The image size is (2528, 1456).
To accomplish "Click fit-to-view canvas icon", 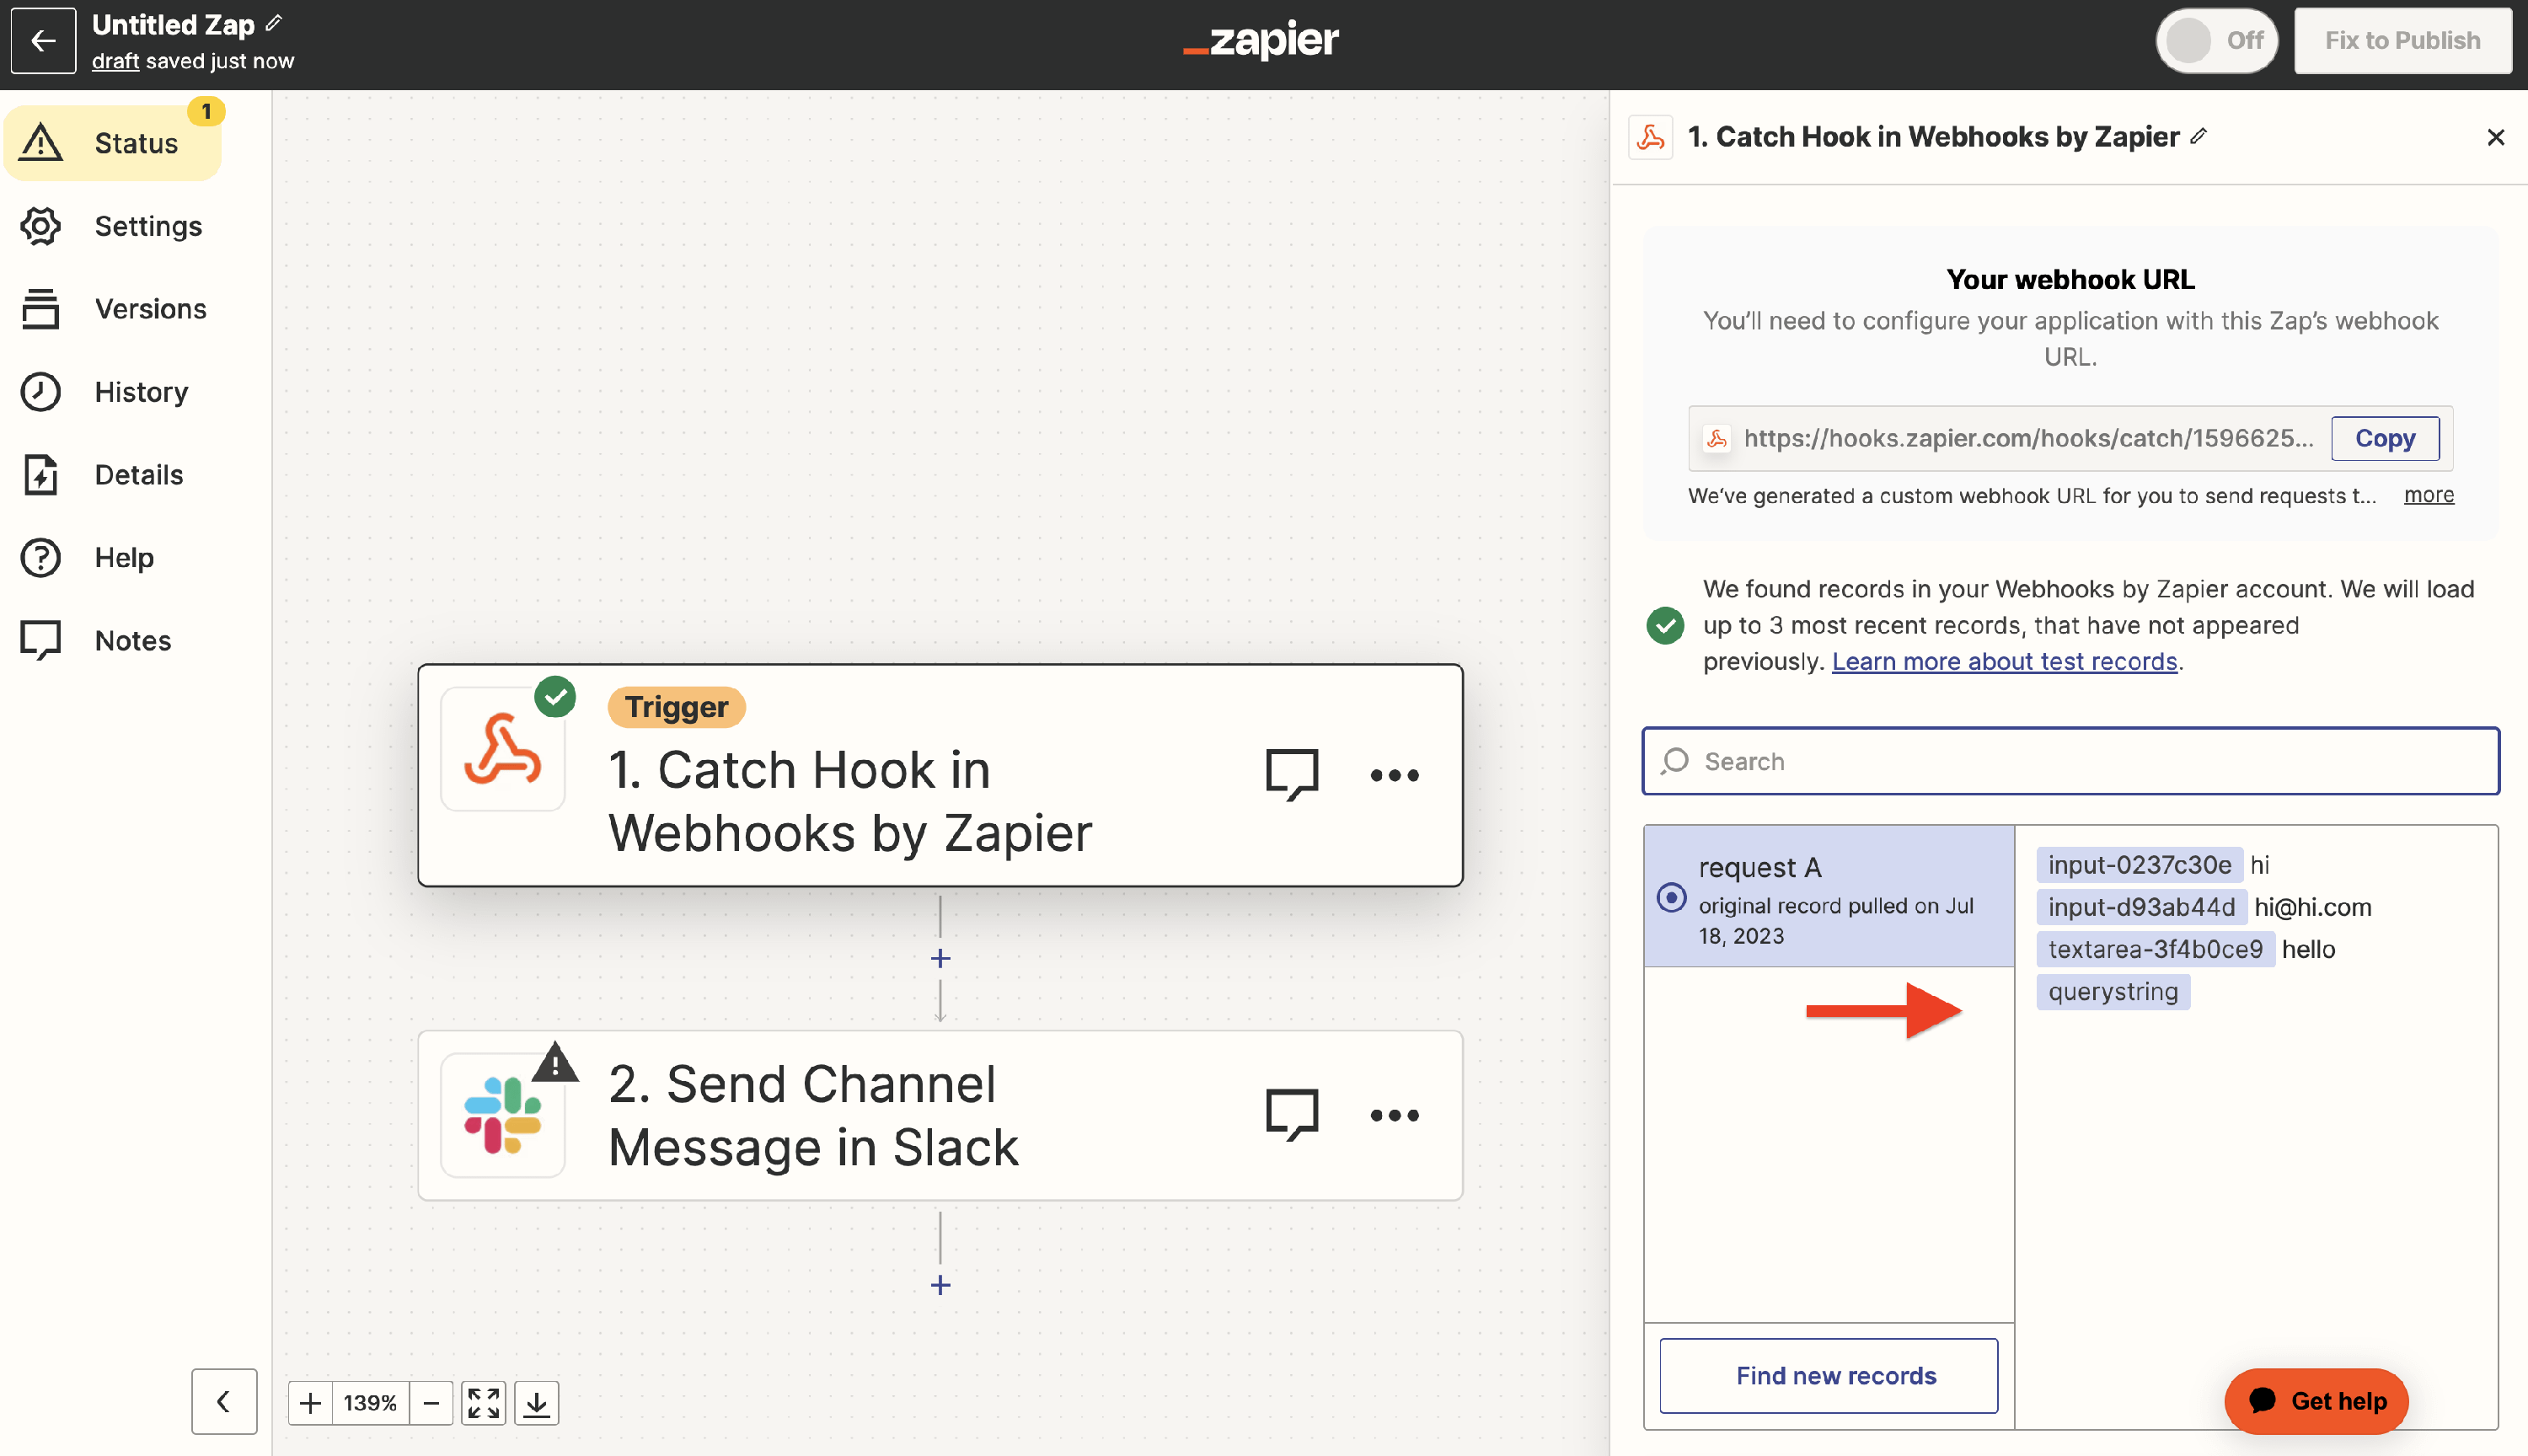I will 483,1402.
